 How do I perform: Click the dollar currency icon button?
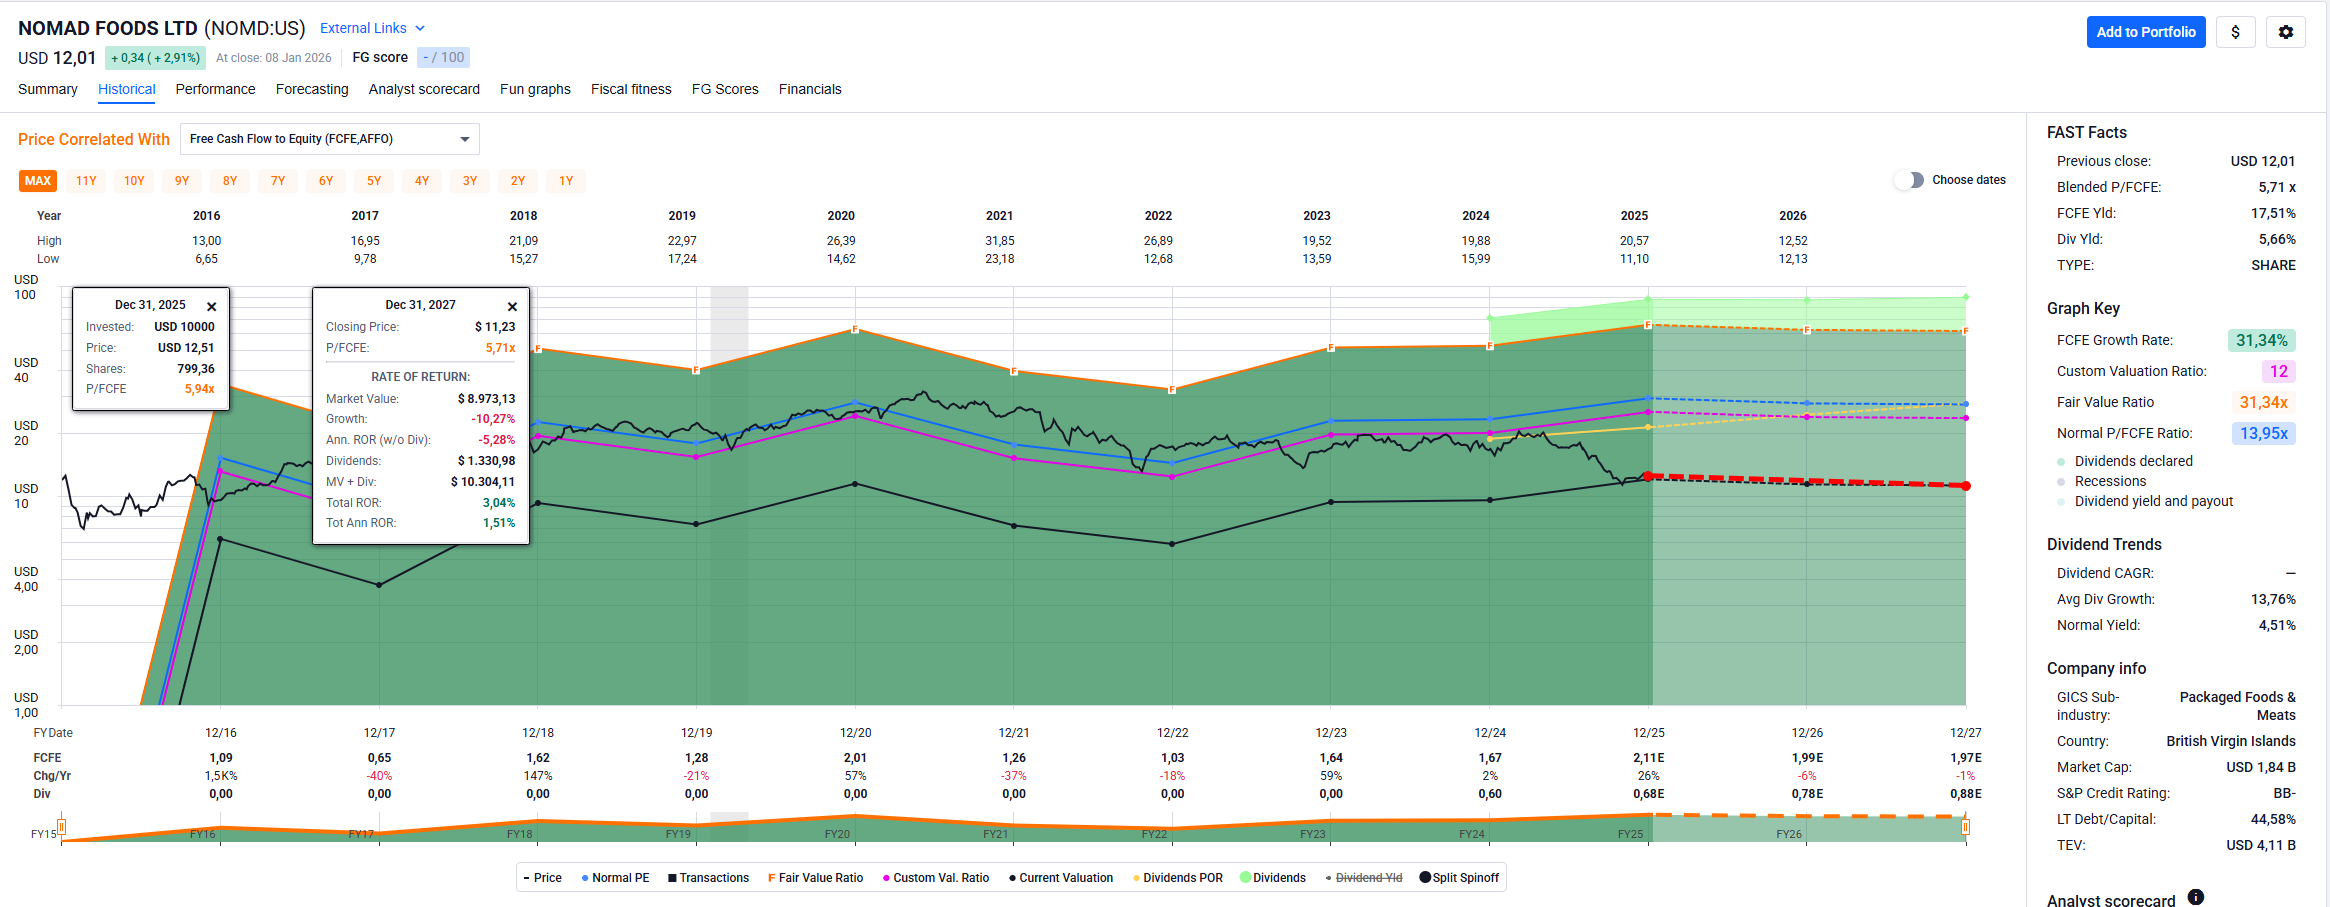(x=2235, y=32)
